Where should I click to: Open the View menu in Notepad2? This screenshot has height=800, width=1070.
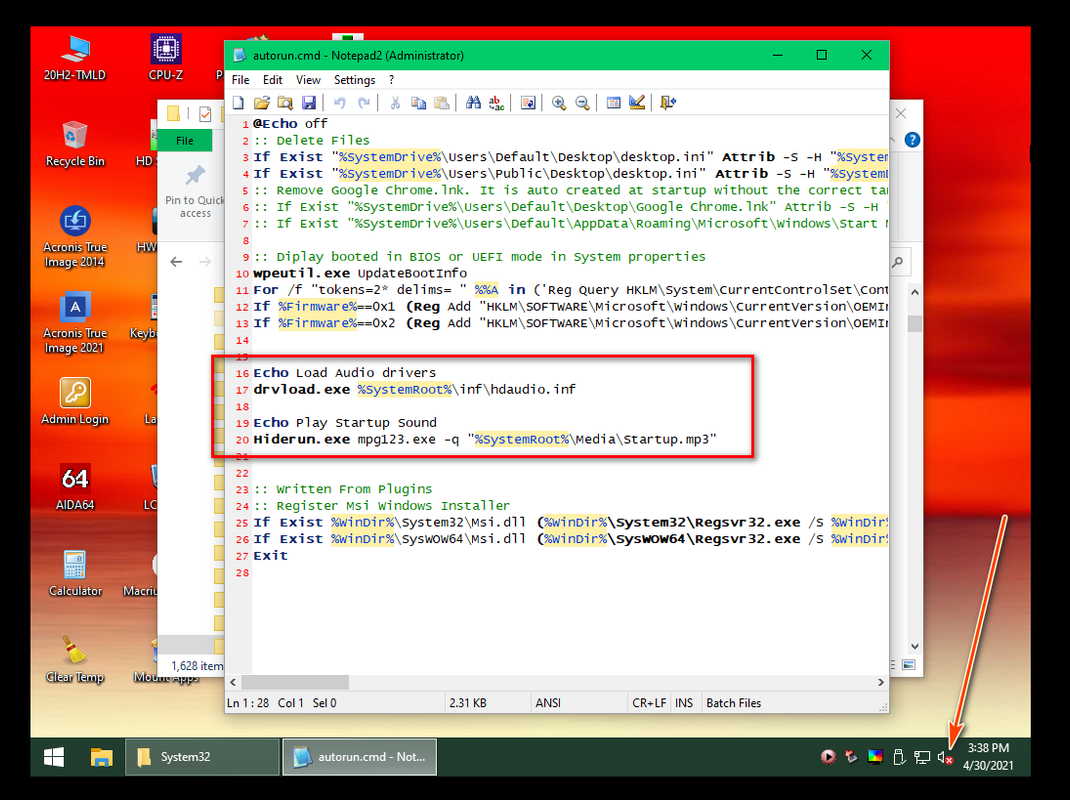308,80
